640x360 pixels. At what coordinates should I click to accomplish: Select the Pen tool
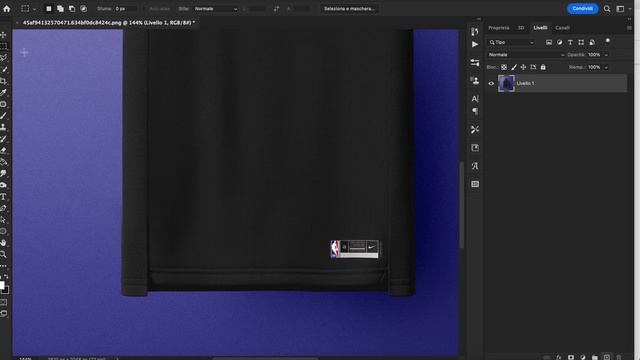[4, 208]
